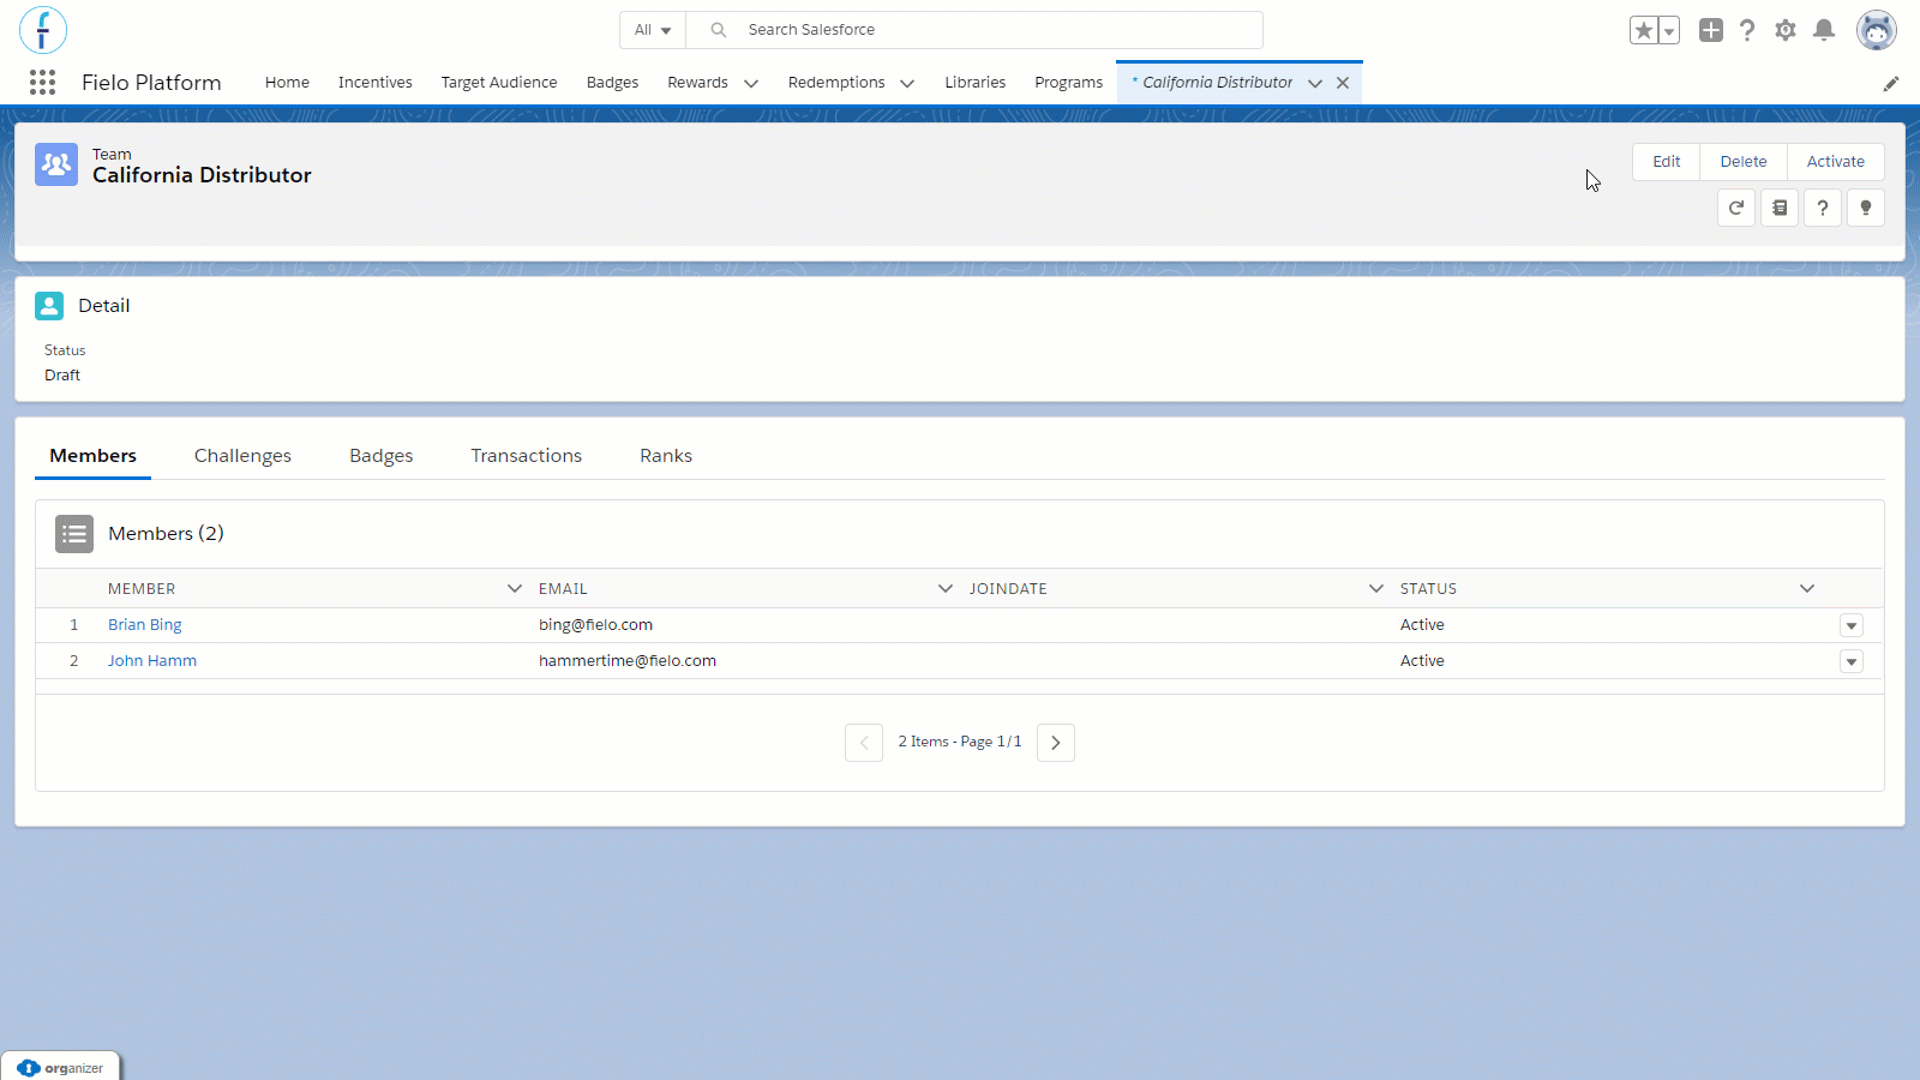The height and width of the screenshot is (1080, 1920).
Task: Click the Draft status value
Action: [62, 375]
